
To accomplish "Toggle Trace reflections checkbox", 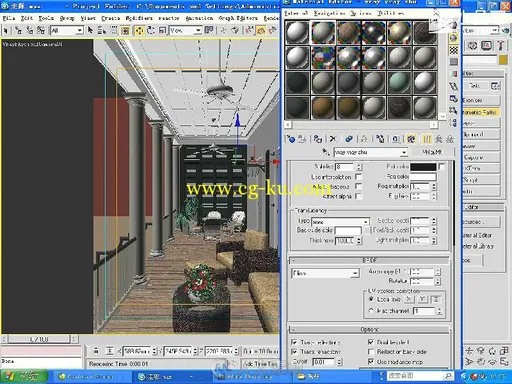I will coord(294,342).
